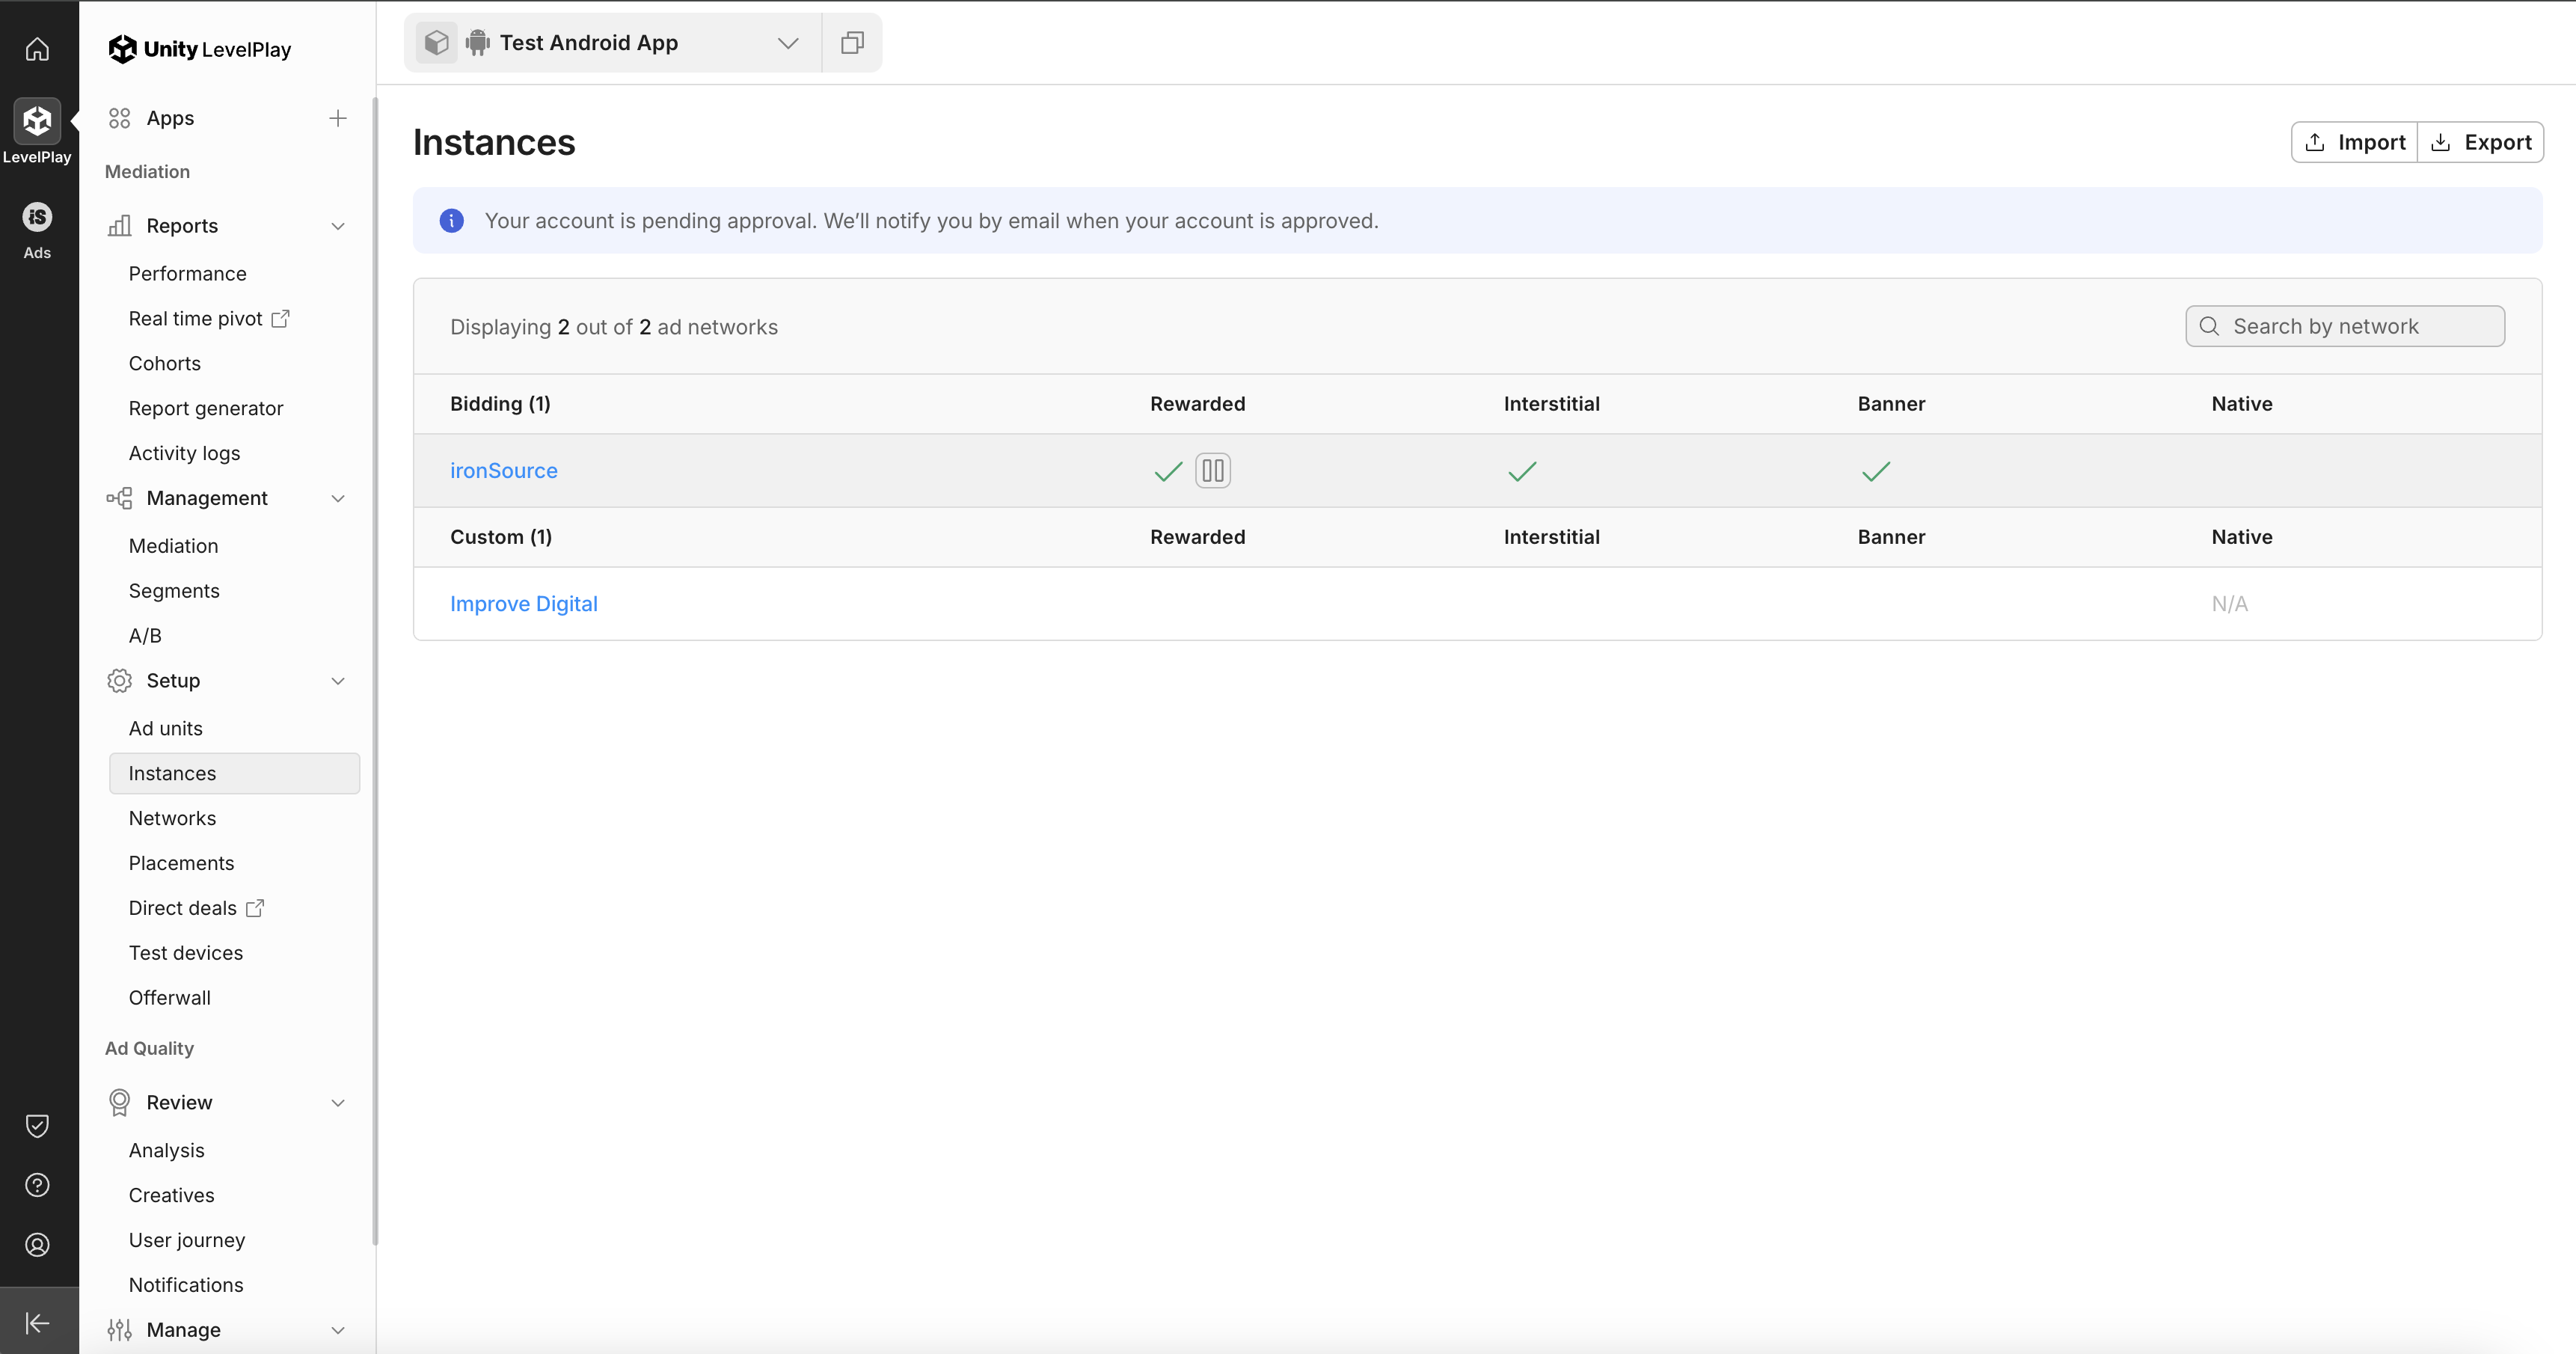Click the magnifier icon in search box

tap(2210, 327)
